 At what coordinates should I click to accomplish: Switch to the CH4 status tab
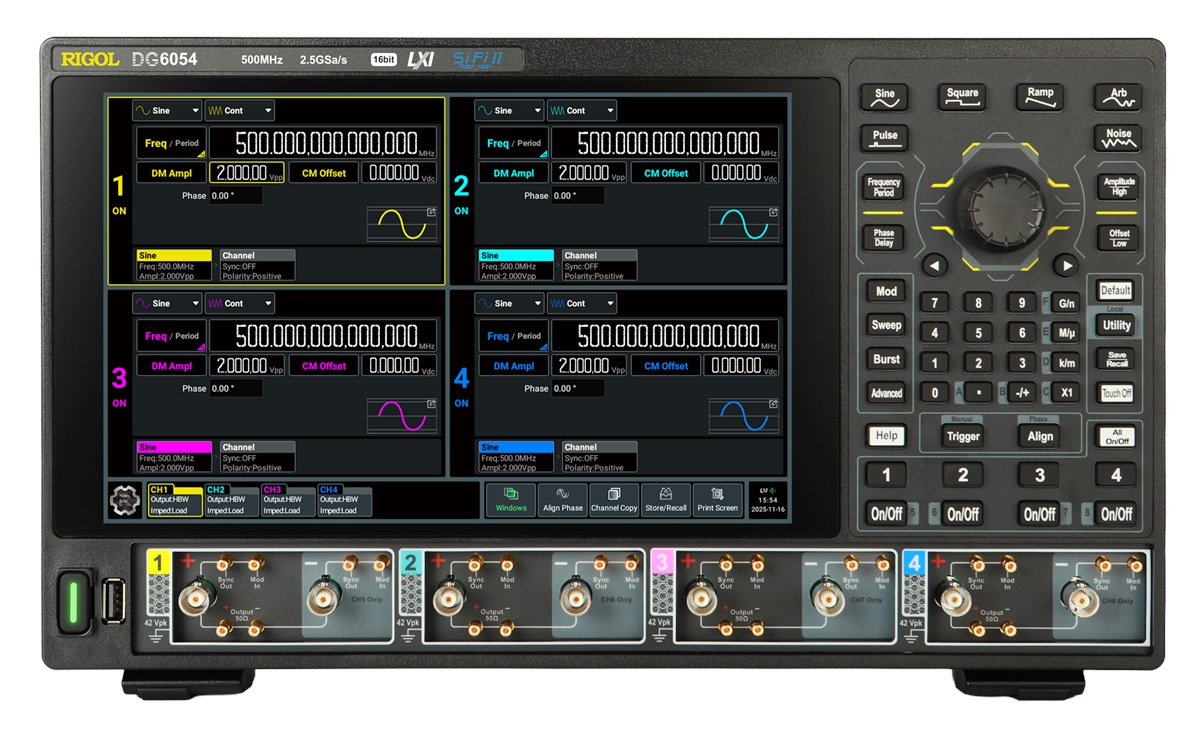point(343,500)
